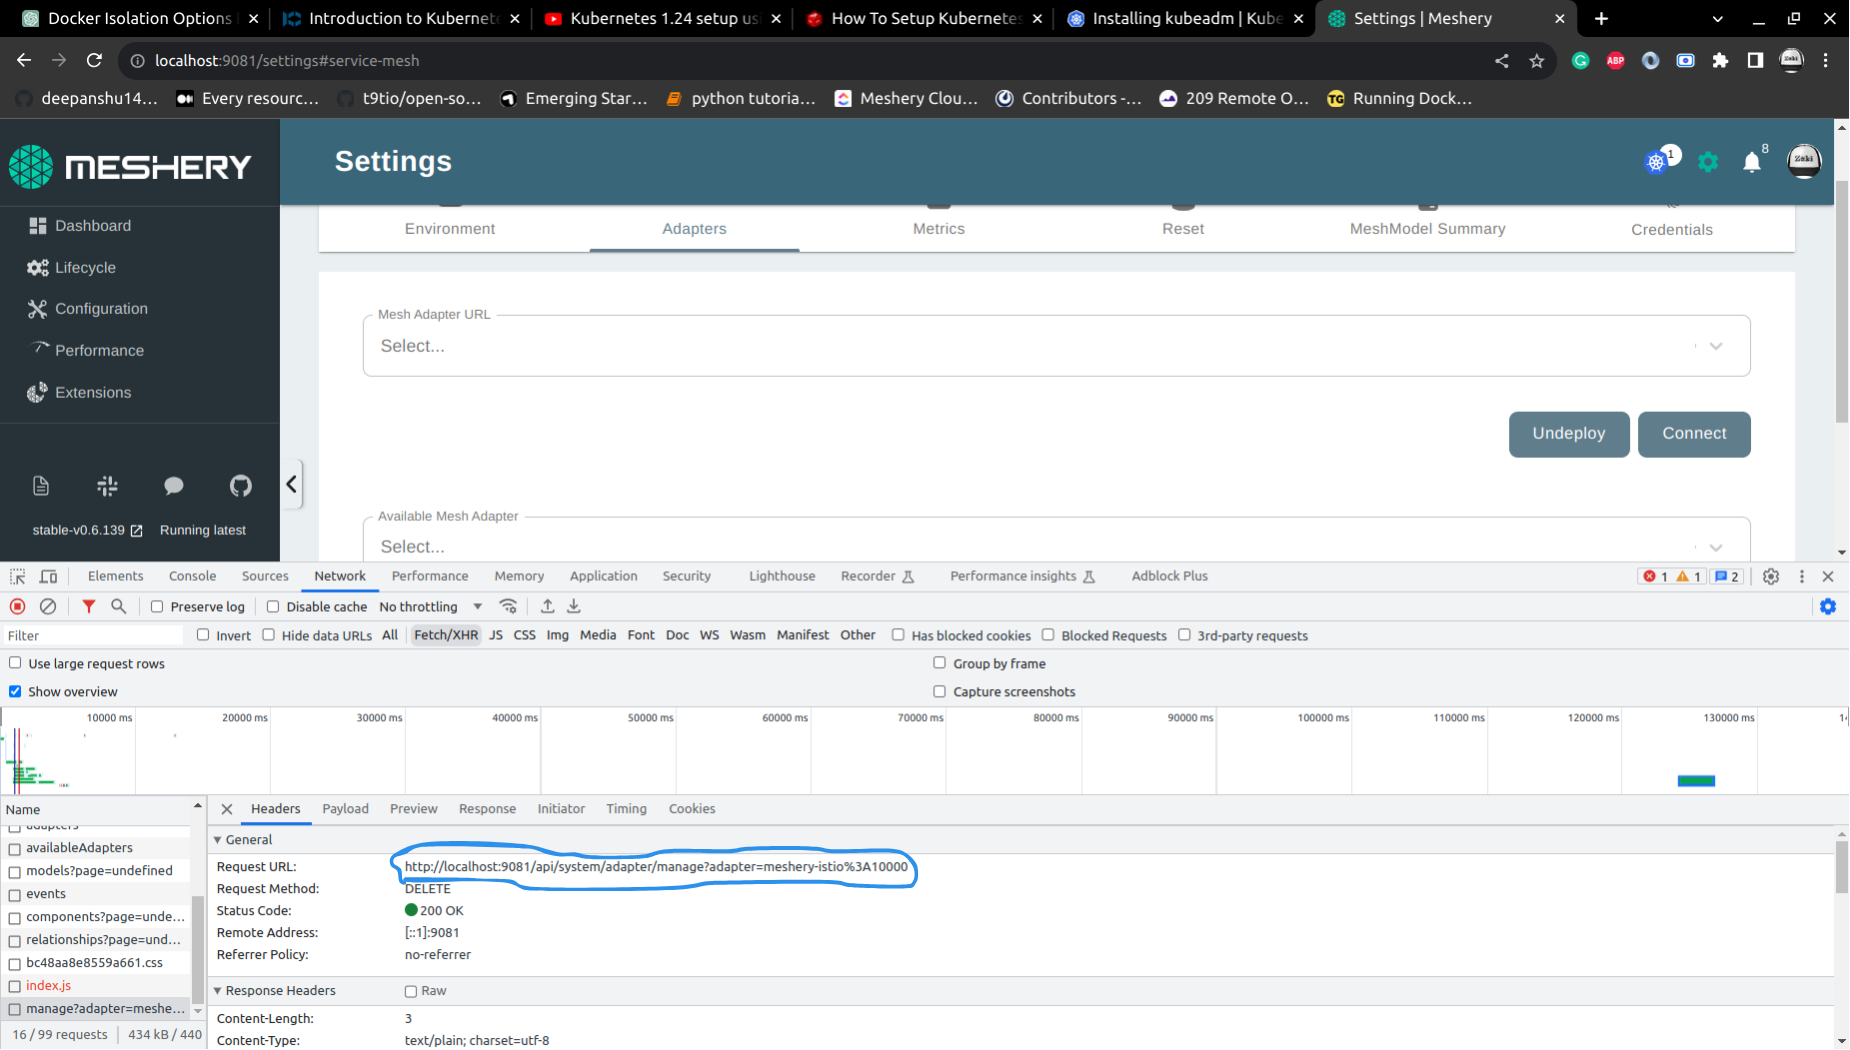Open the Meshery Dashboard sidebar item

93,225
